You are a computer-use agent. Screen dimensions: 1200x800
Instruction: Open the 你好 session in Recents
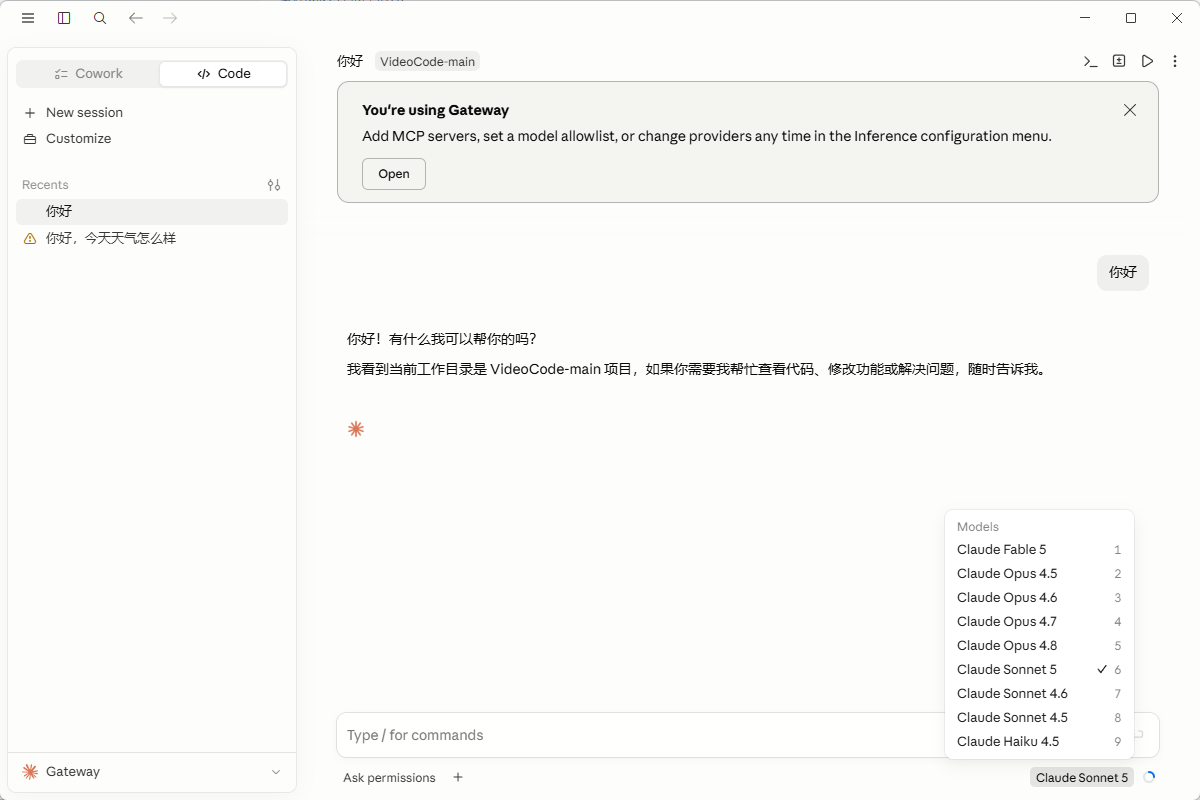tap(152, 211)
